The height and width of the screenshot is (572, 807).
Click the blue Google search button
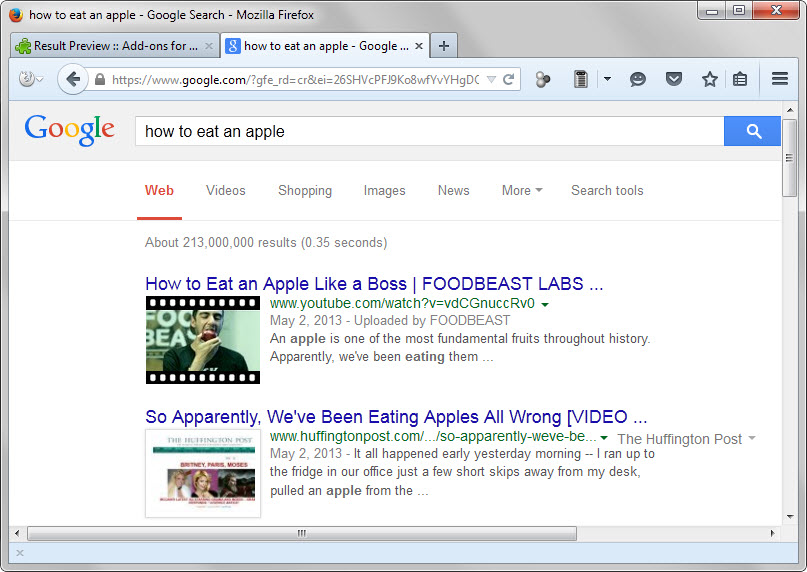pos(752,131)
